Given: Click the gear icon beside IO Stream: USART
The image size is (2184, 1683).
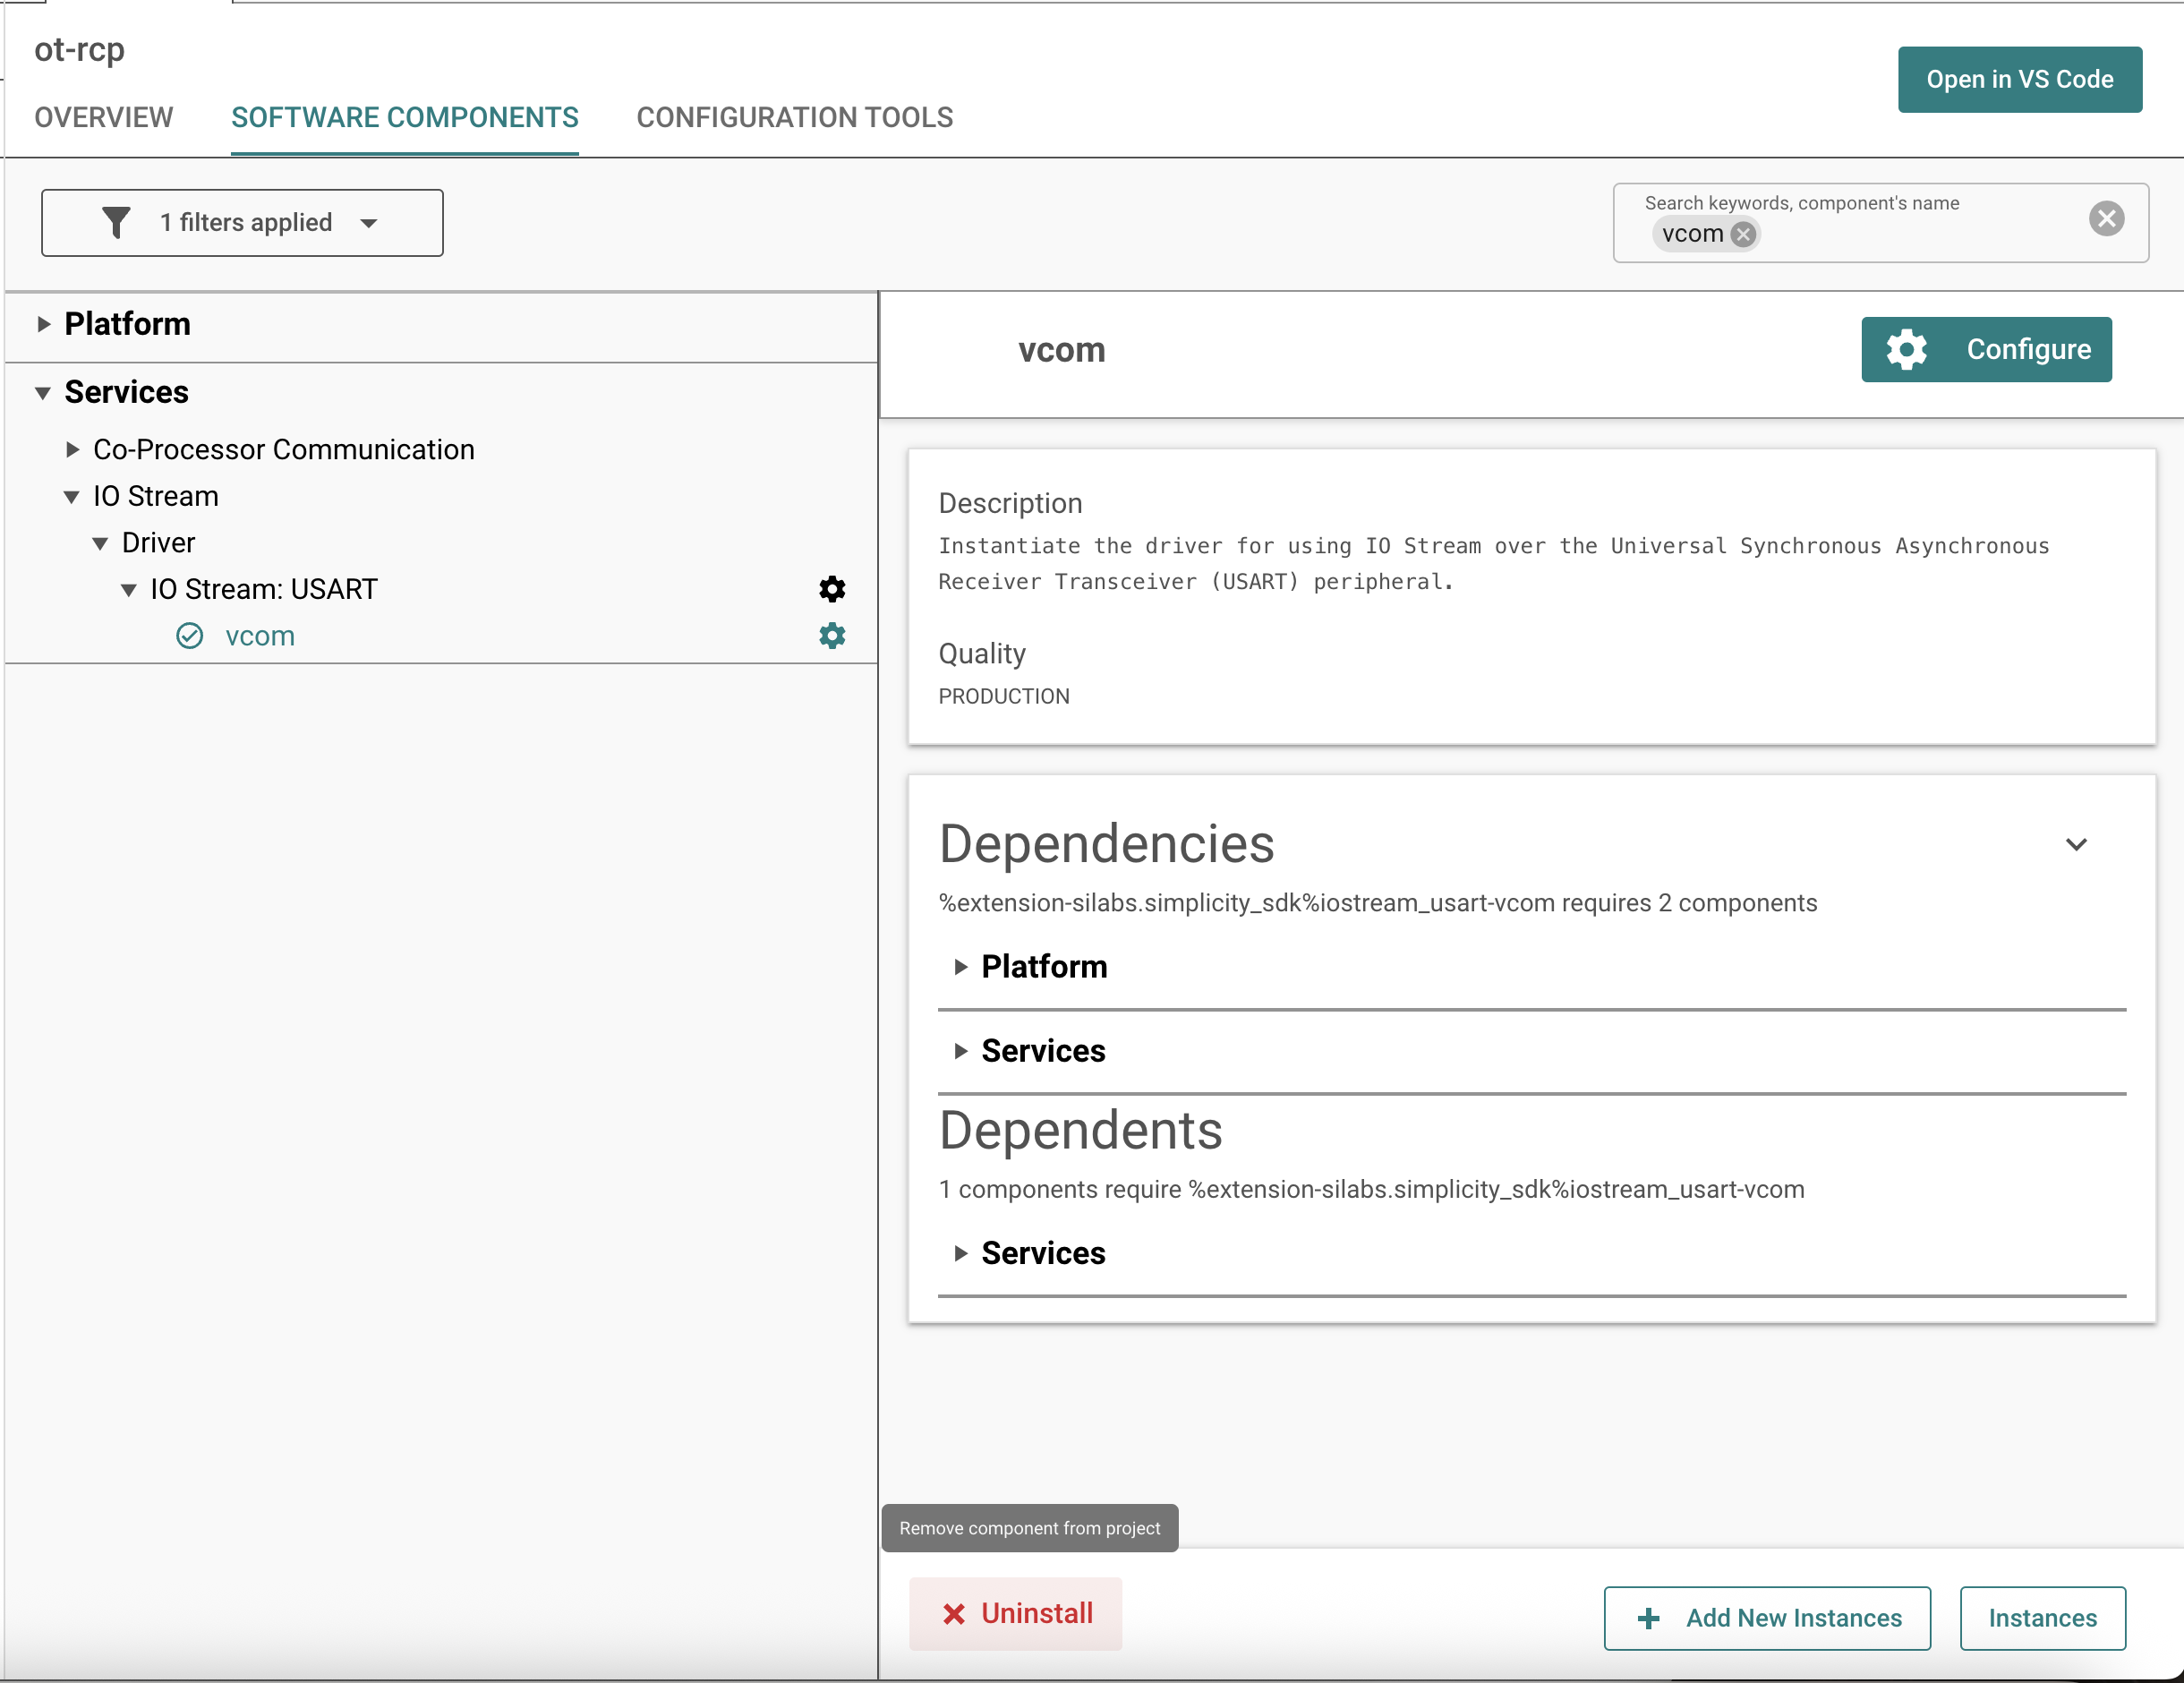Looking at the screenshot, I should click(x=831, y=589).
